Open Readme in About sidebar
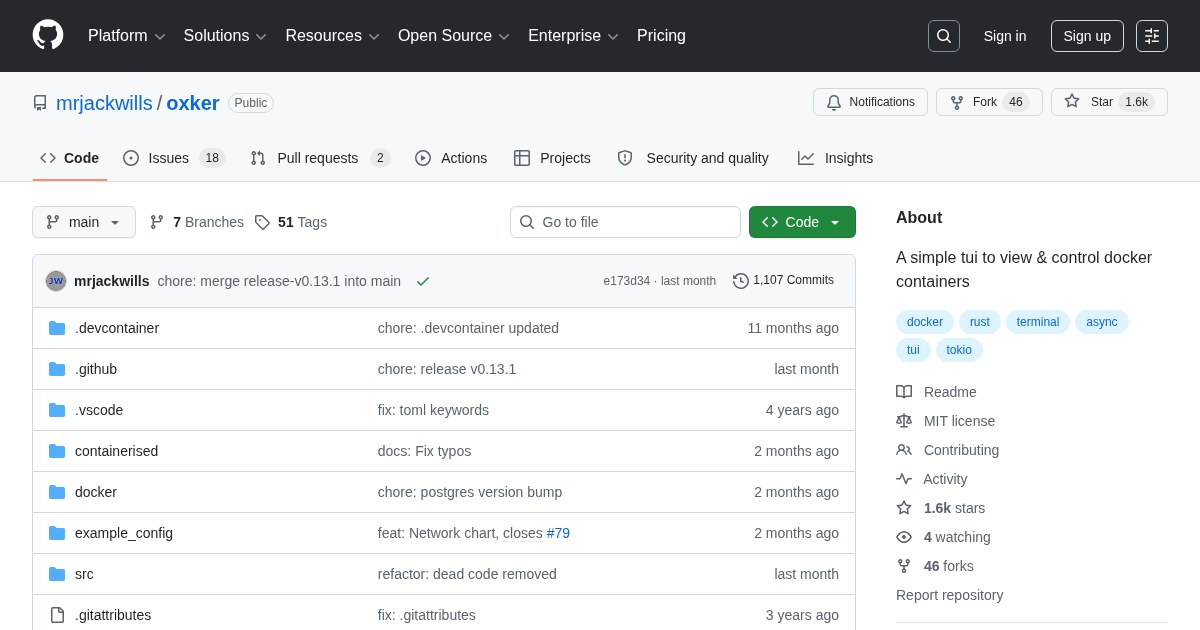 pos(936,392)
